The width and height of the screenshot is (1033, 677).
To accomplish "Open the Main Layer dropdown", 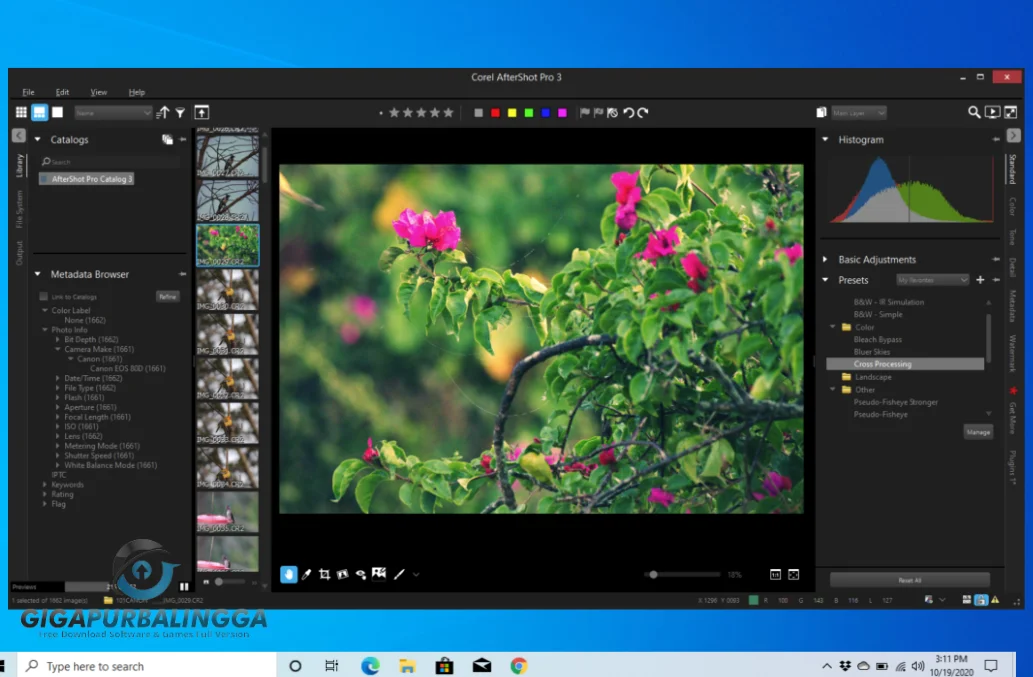I will point(858,113).
